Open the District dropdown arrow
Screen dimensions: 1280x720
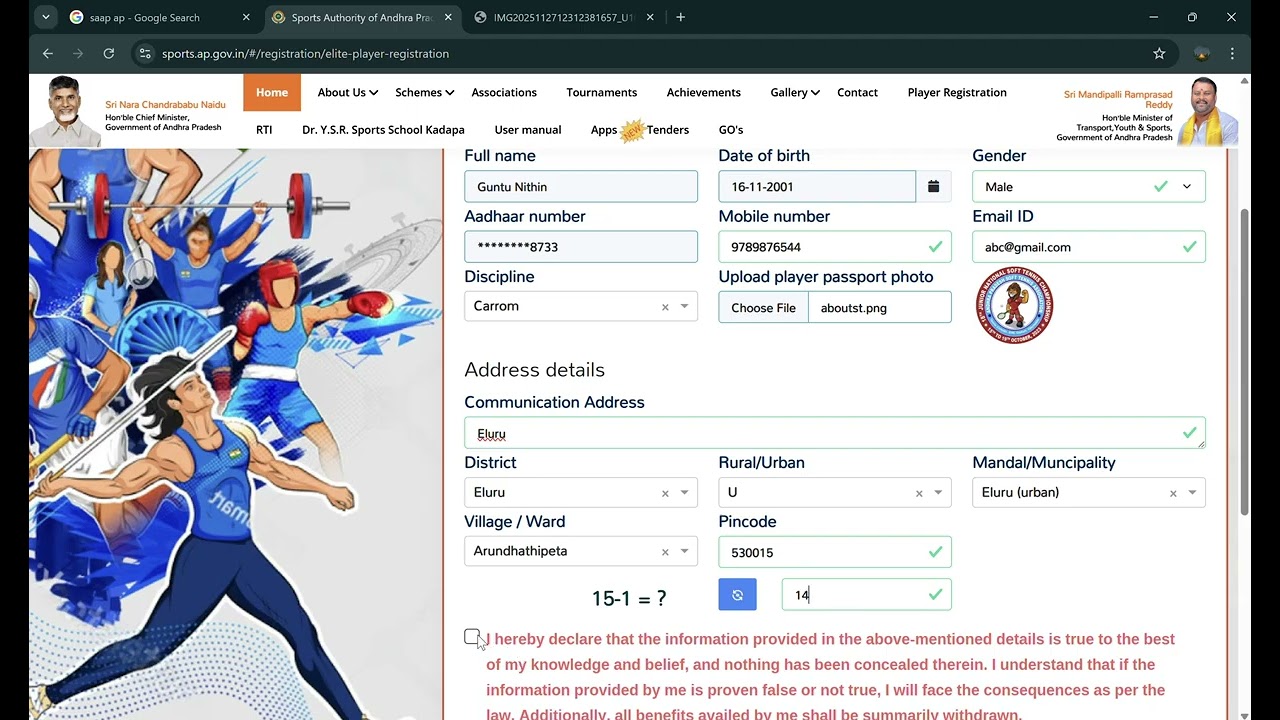tap(685, 493)
